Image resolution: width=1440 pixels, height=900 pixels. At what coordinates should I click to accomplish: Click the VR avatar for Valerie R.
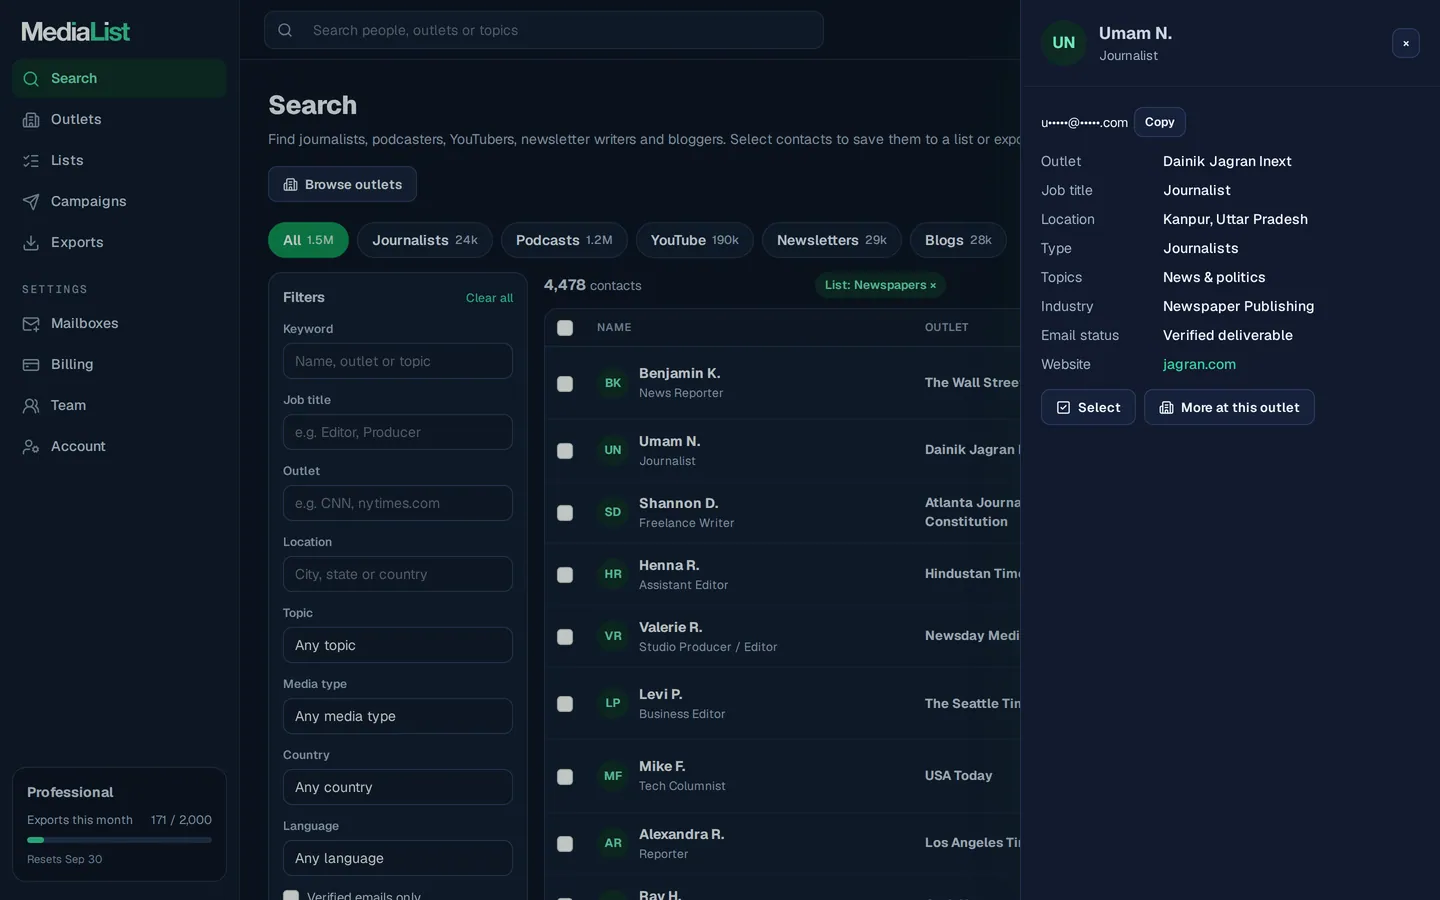point(613,636)
